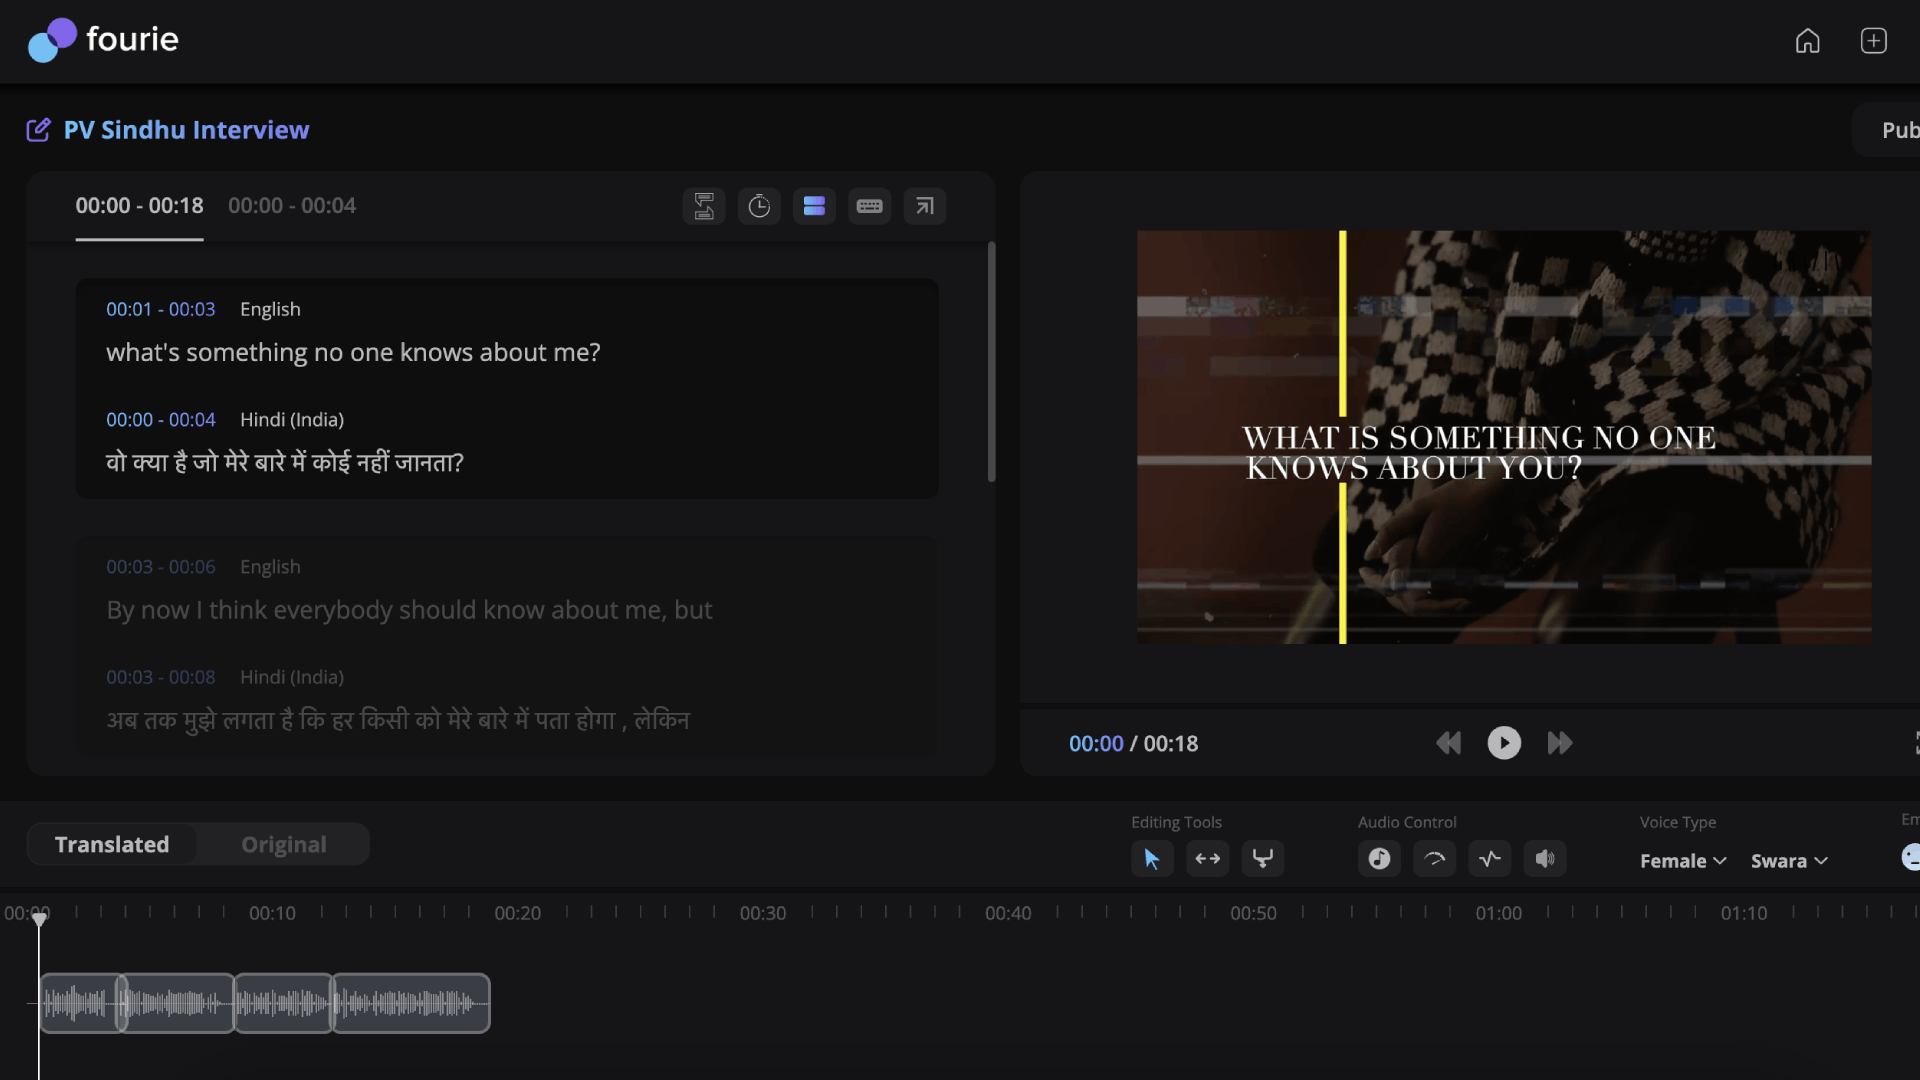Click the expand/export arrow icon in transcript toolbar

tap(924, 206)
